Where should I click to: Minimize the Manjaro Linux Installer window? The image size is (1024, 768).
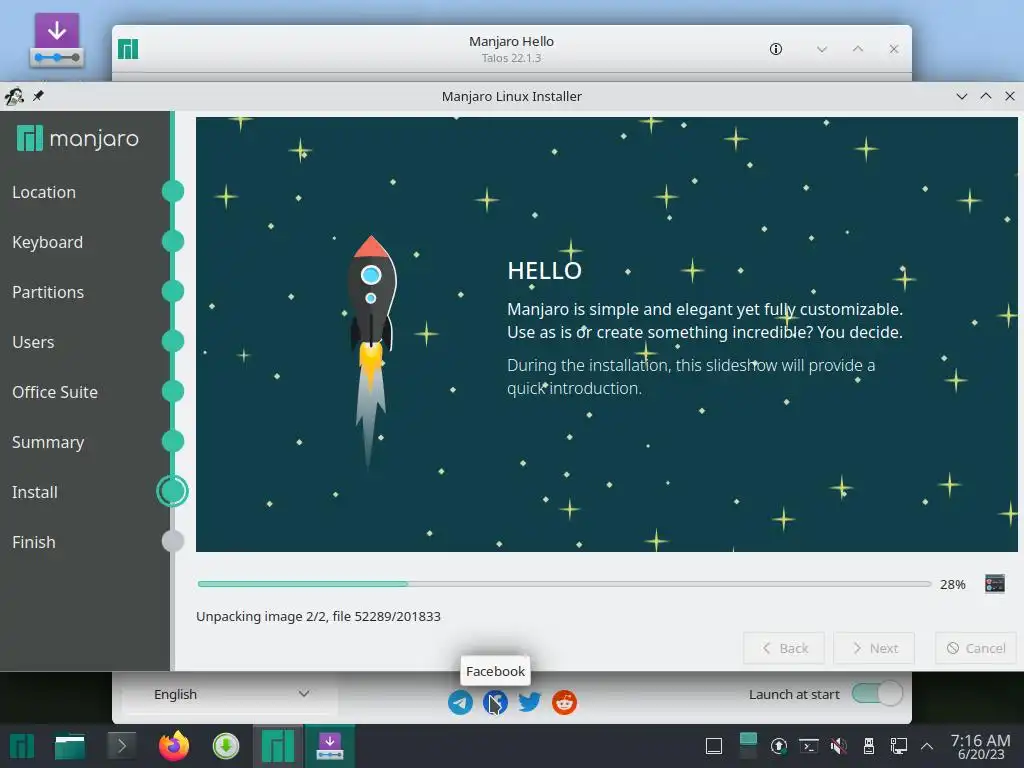[961, 96]
